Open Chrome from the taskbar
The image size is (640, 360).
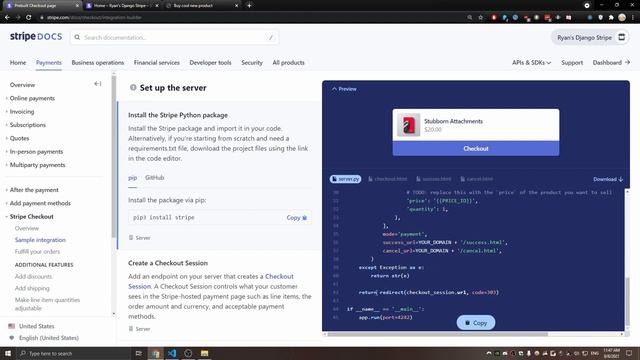pyautogui.click(x=156, y=353)
